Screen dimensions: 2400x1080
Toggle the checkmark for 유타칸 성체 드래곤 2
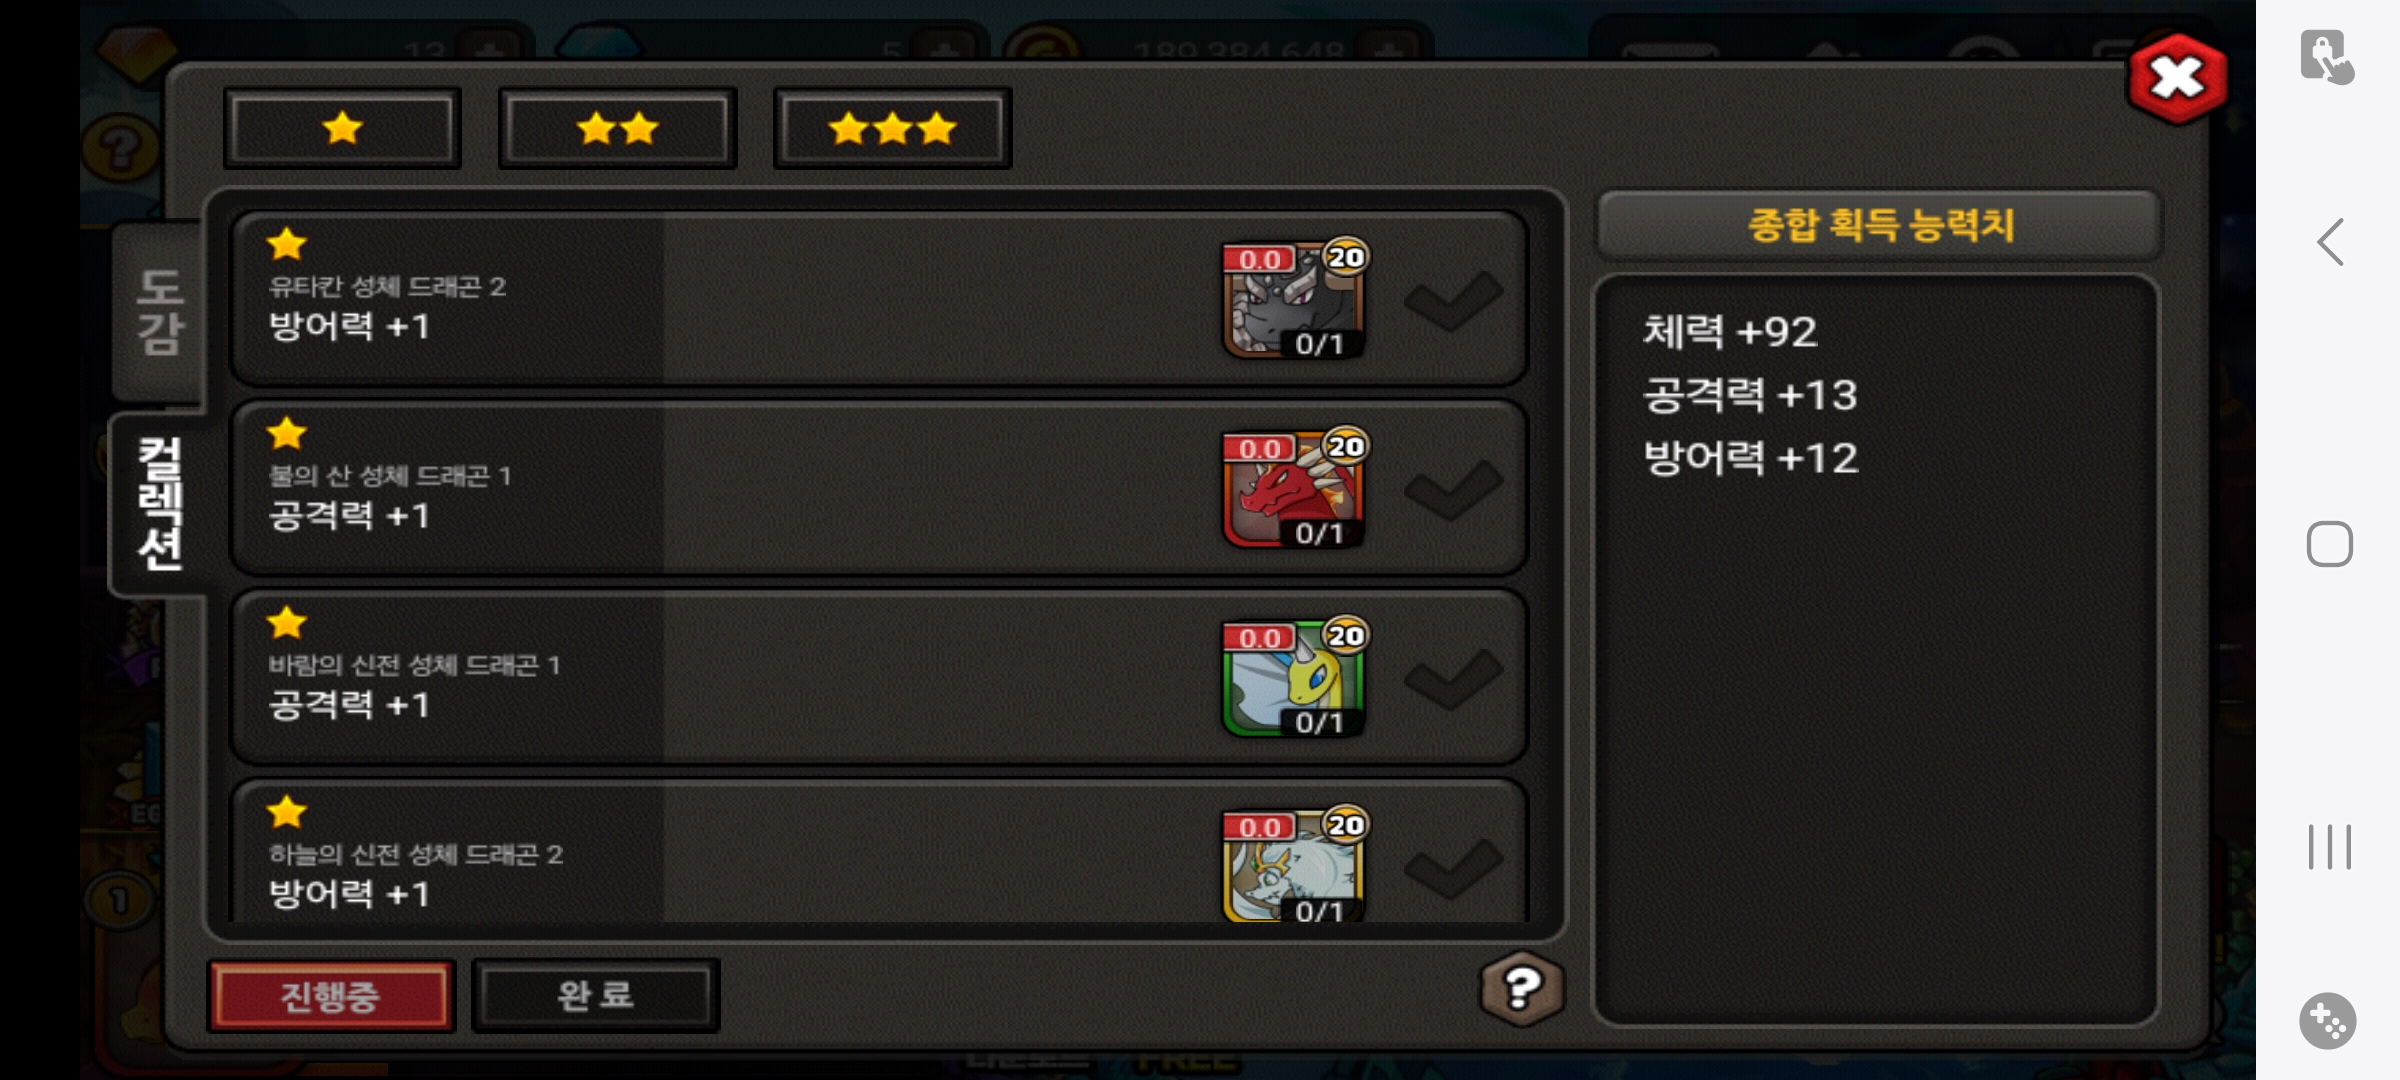click(1453, 300)
